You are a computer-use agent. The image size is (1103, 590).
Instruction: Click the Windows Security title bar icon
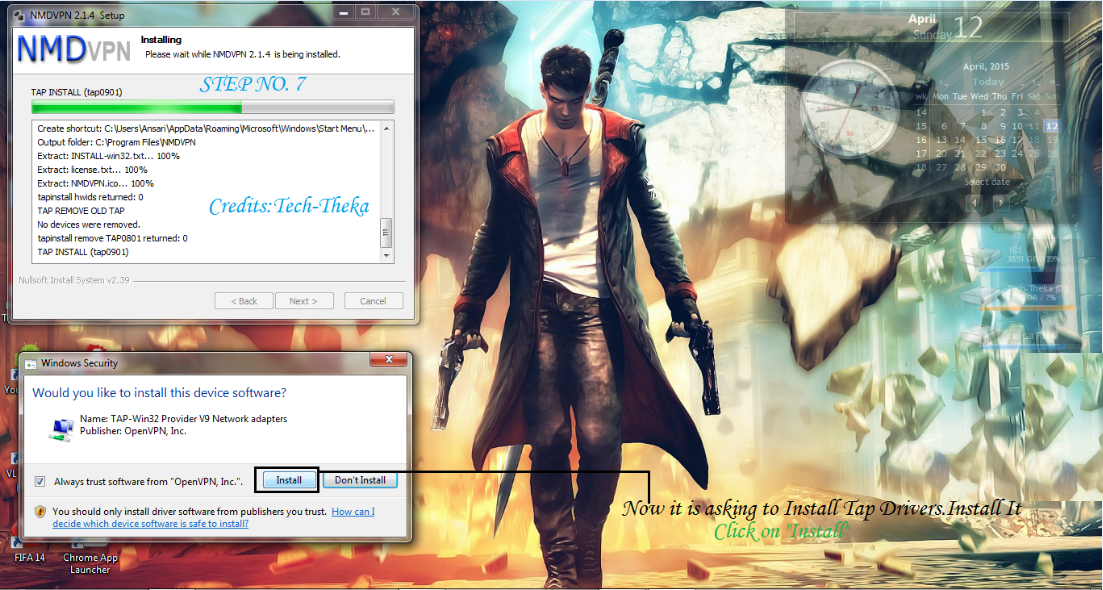(x=31, y=364)
